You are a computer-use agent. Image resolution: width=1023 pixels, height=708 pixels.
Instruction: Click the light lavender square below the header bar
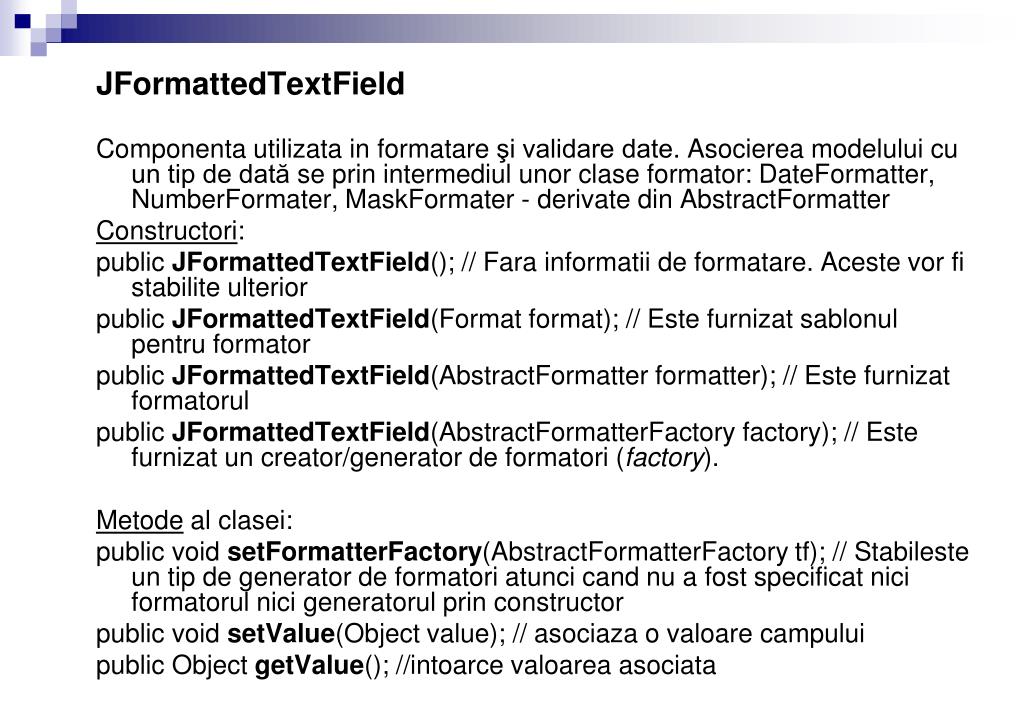[x=38, y=48]
